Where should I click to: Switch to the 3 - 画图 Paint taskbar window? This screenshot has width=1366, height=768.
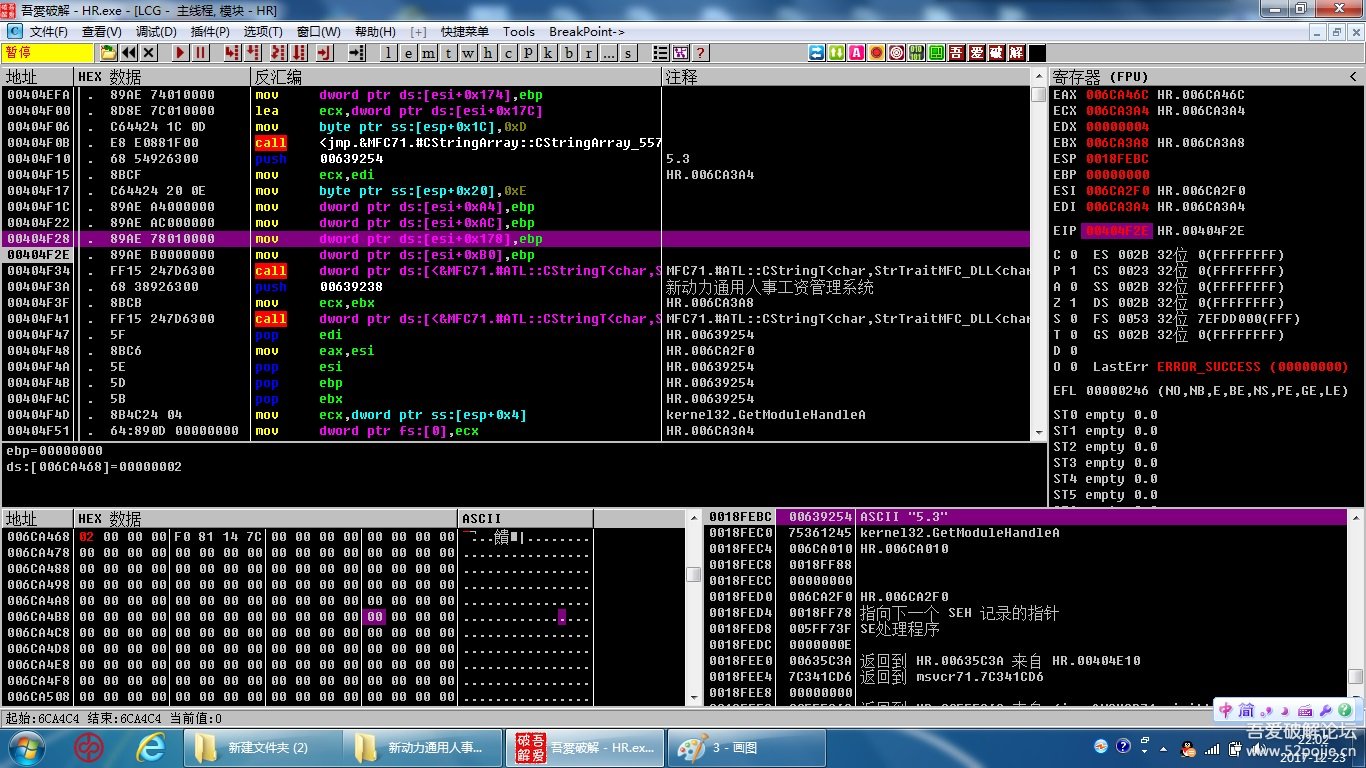(746, 747)
